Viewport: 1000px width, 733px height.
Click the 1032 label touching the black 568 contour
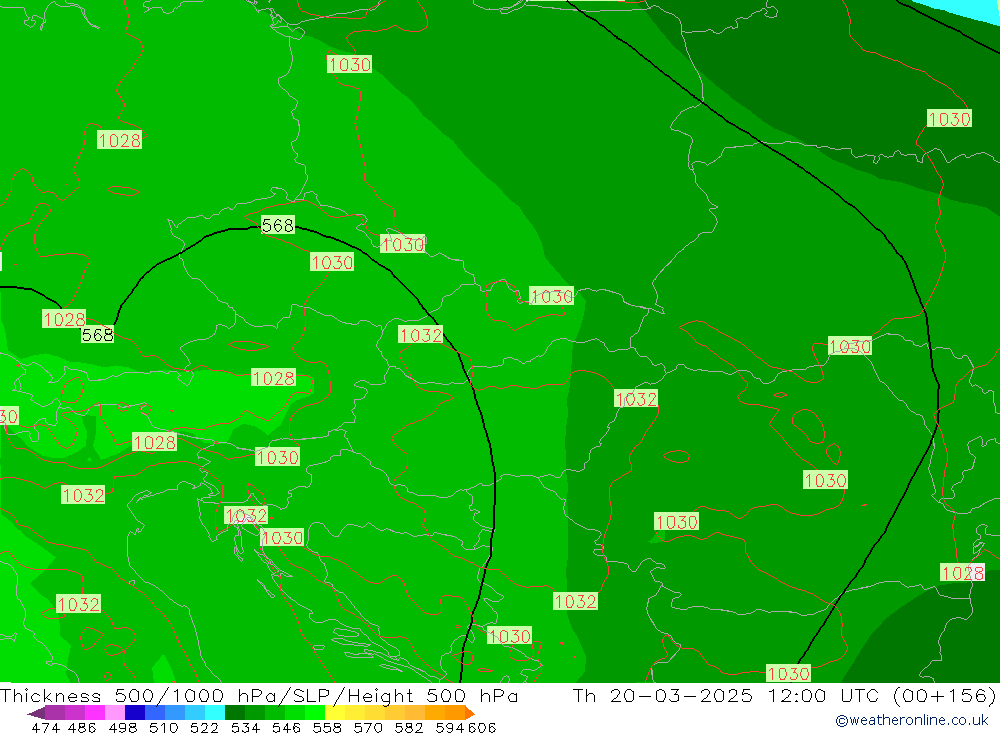coord(420,335)
